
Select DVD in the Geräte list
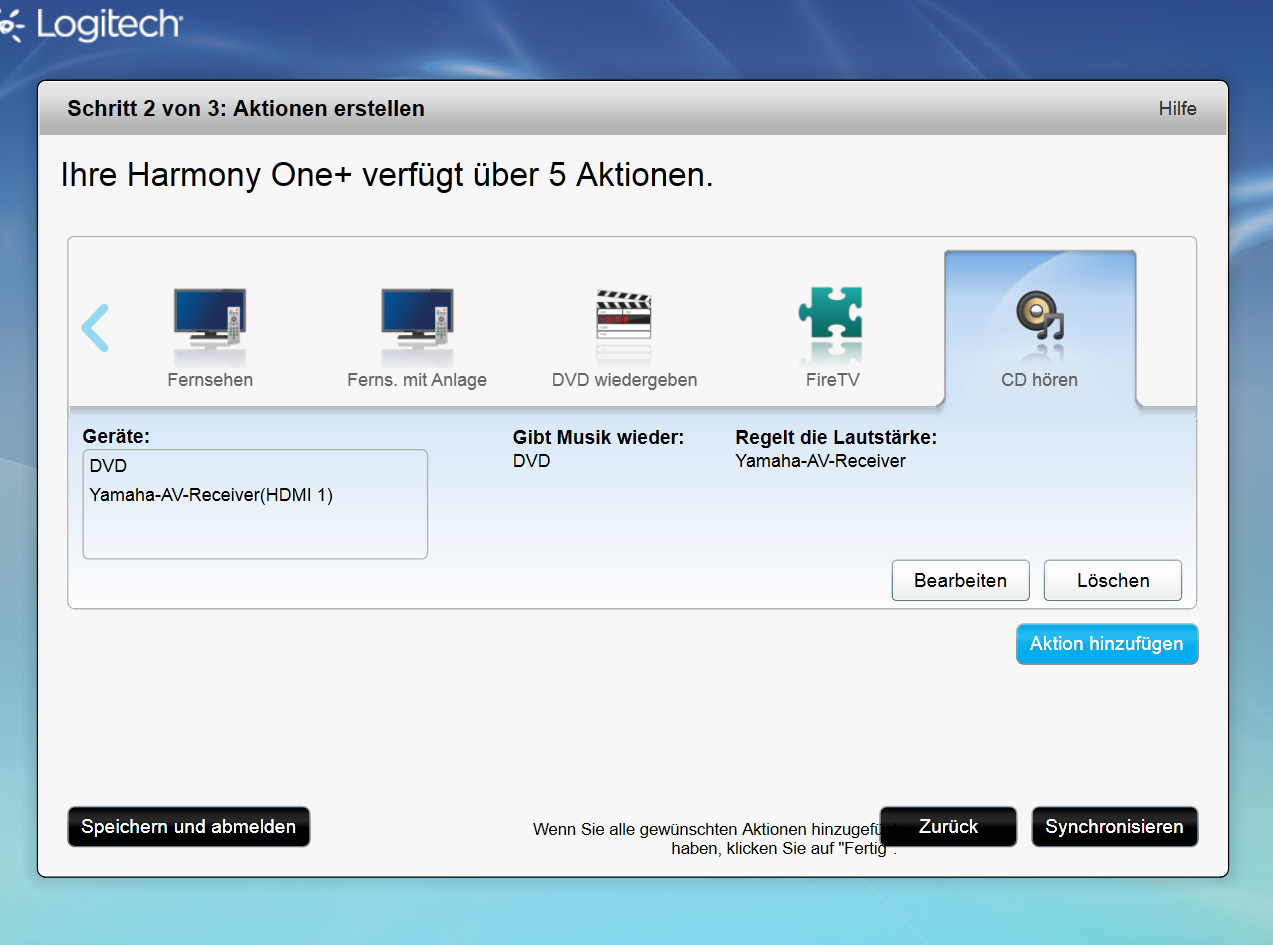(x=108, y=466)
